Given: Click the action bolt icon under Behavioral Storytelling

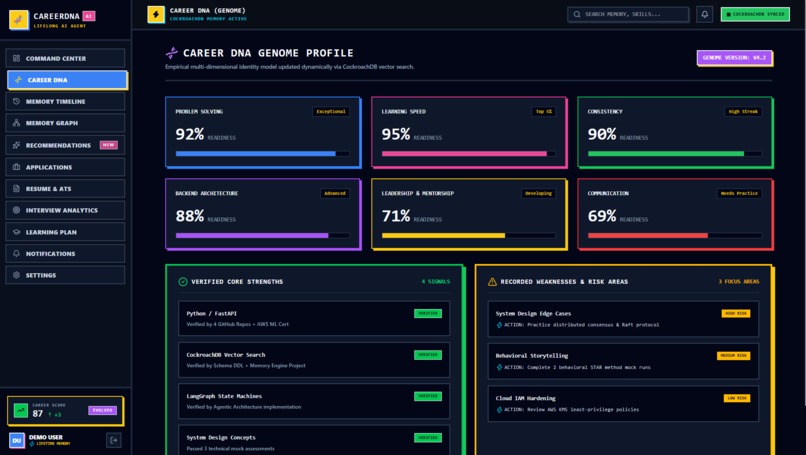Looking at the screenshot, I should (499, 367).
